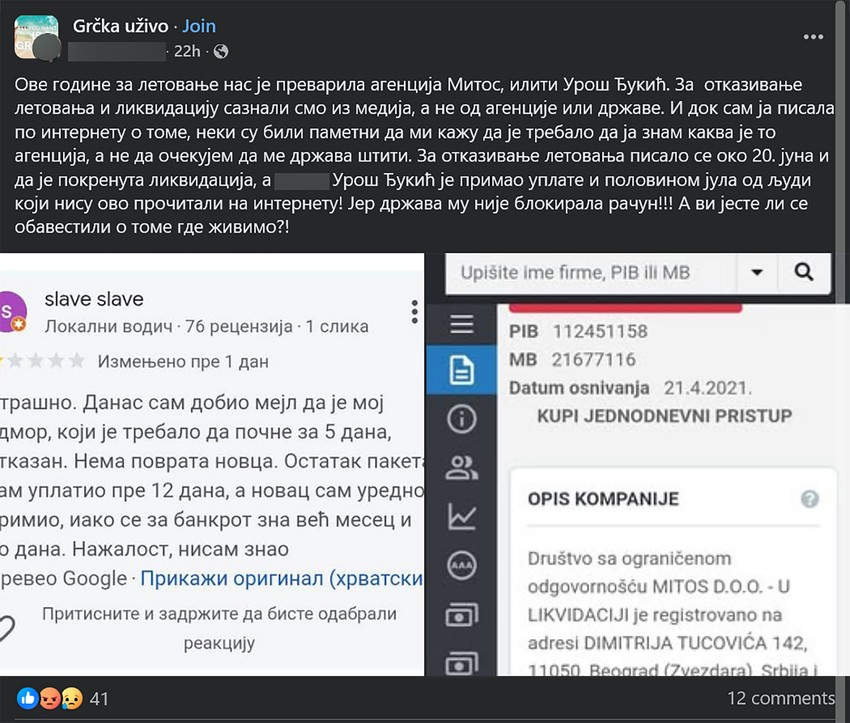The image size is (850, 723).
Task: Open the three-dot menu on slave slave's review
Action: click(414, 311)
